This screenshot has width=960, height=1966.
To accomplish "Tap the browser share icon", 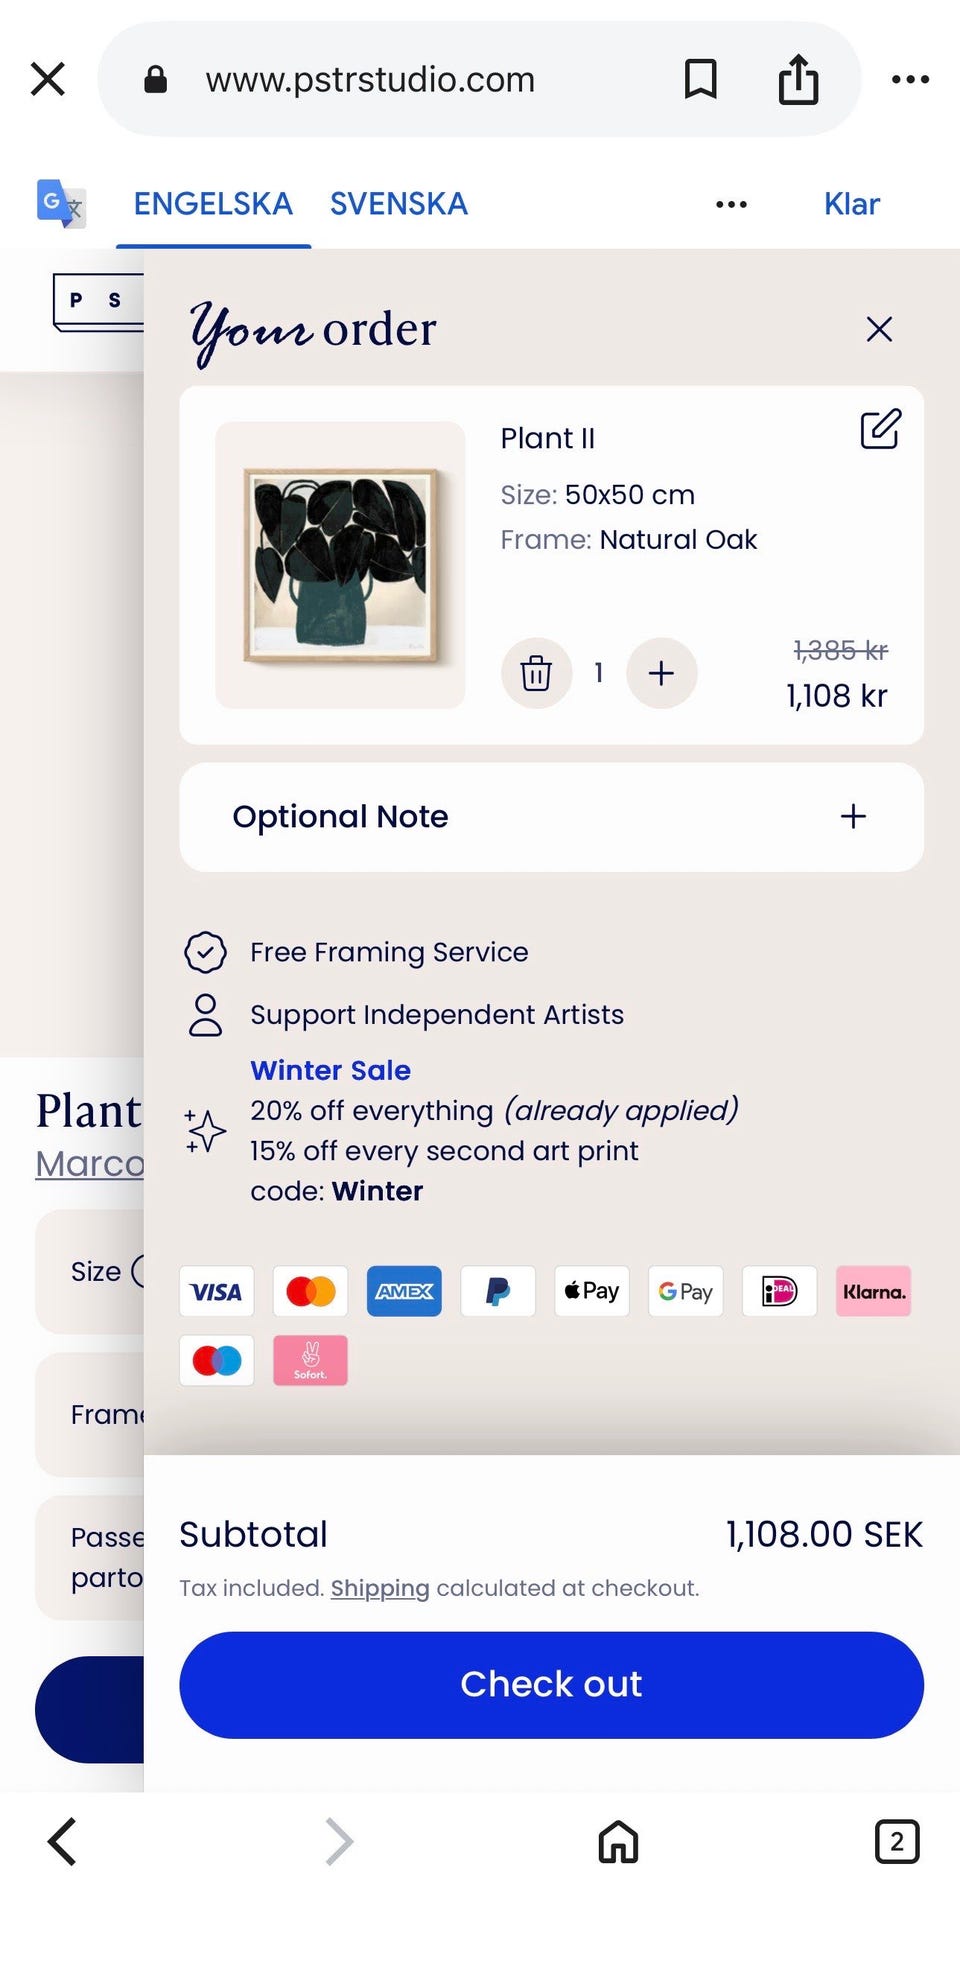I will 798,79.
